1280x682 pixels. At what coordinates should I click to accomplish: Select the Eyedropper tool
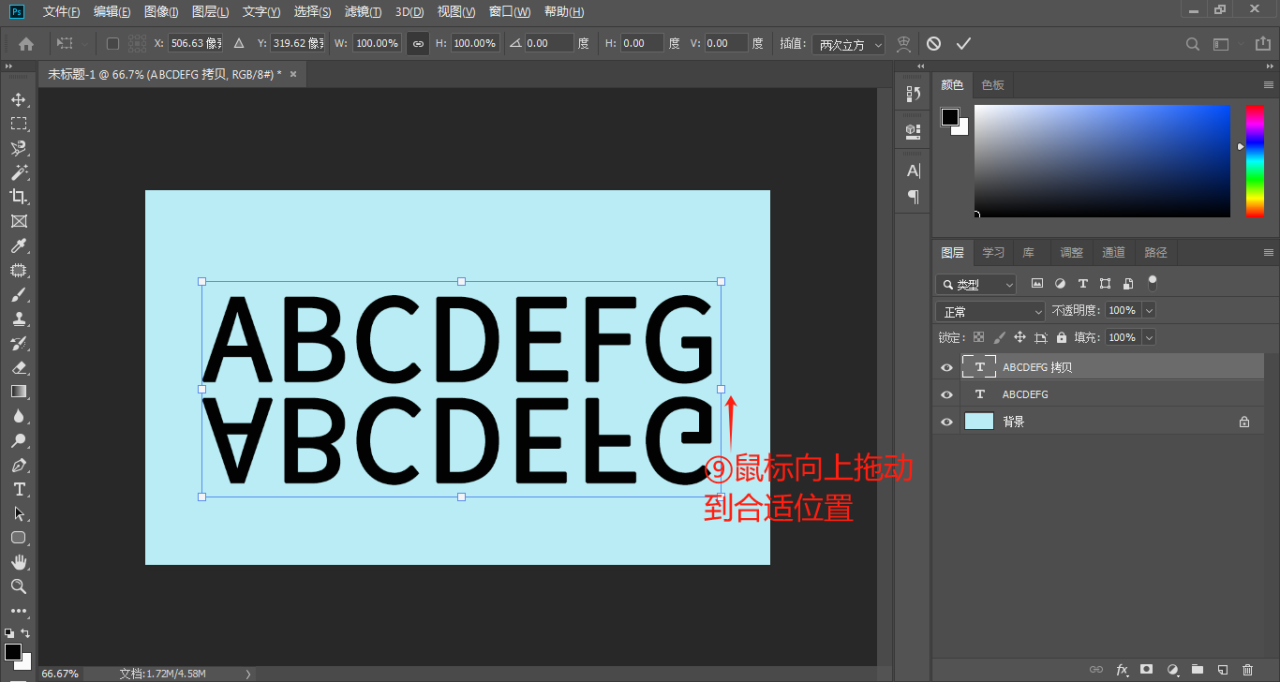[18, 246]
